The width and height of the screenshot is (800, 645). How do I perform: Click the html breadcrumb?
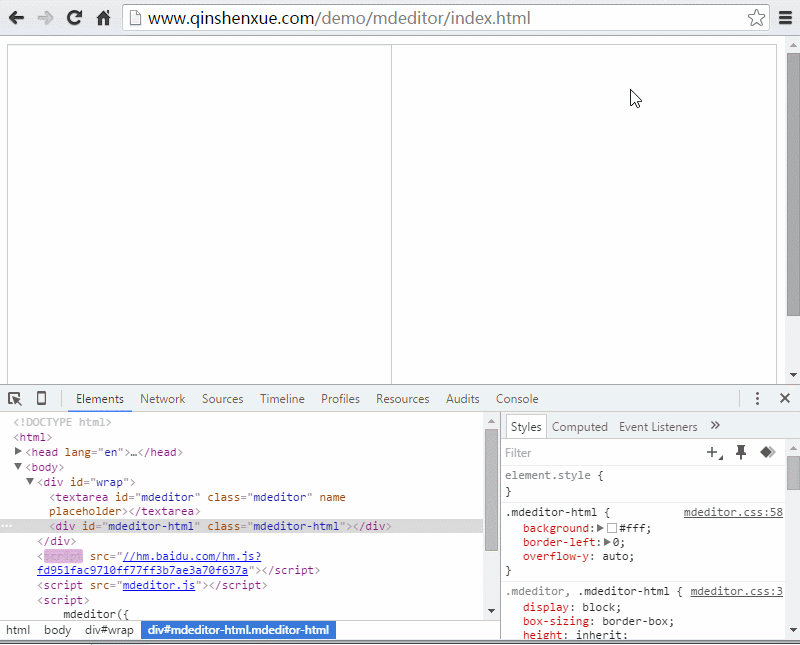[18, 630]
